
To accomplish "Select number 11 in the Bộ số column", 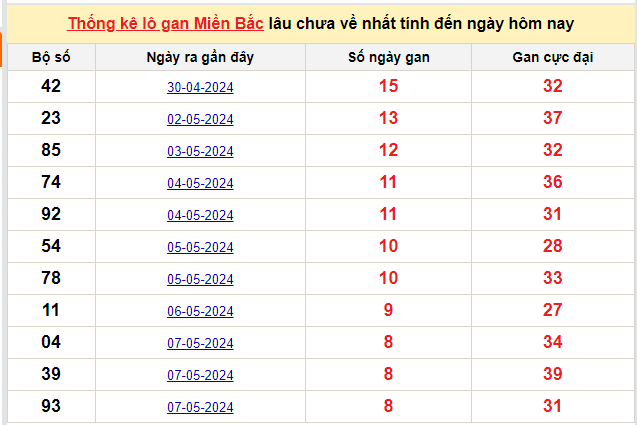I will (51, 310).
